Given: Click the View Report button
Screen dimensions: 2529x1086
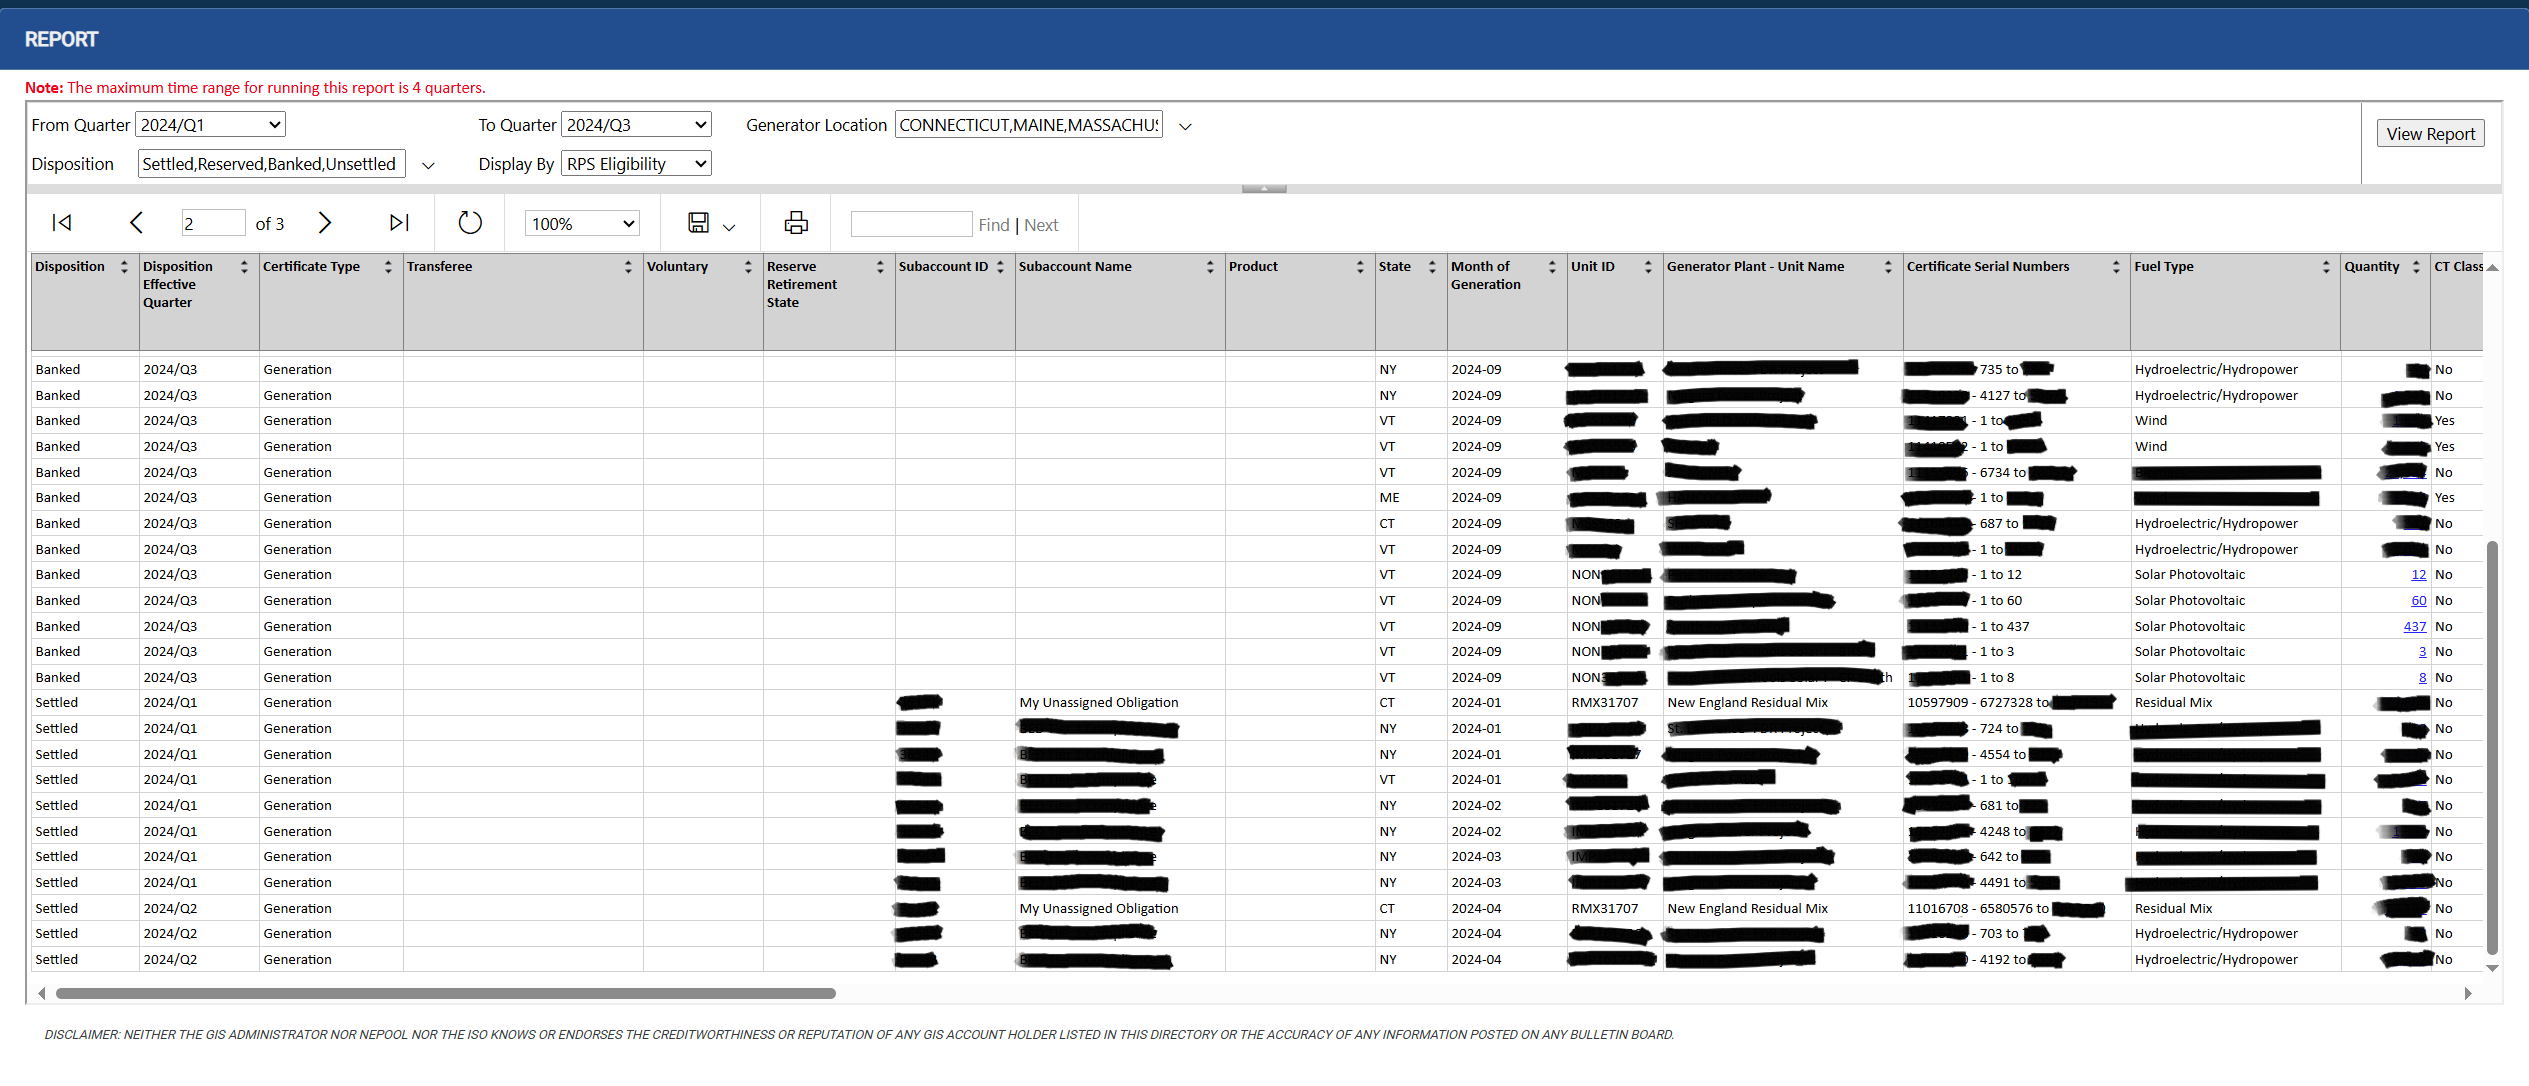Looking at the screenshot, I should coord(2430,134).
